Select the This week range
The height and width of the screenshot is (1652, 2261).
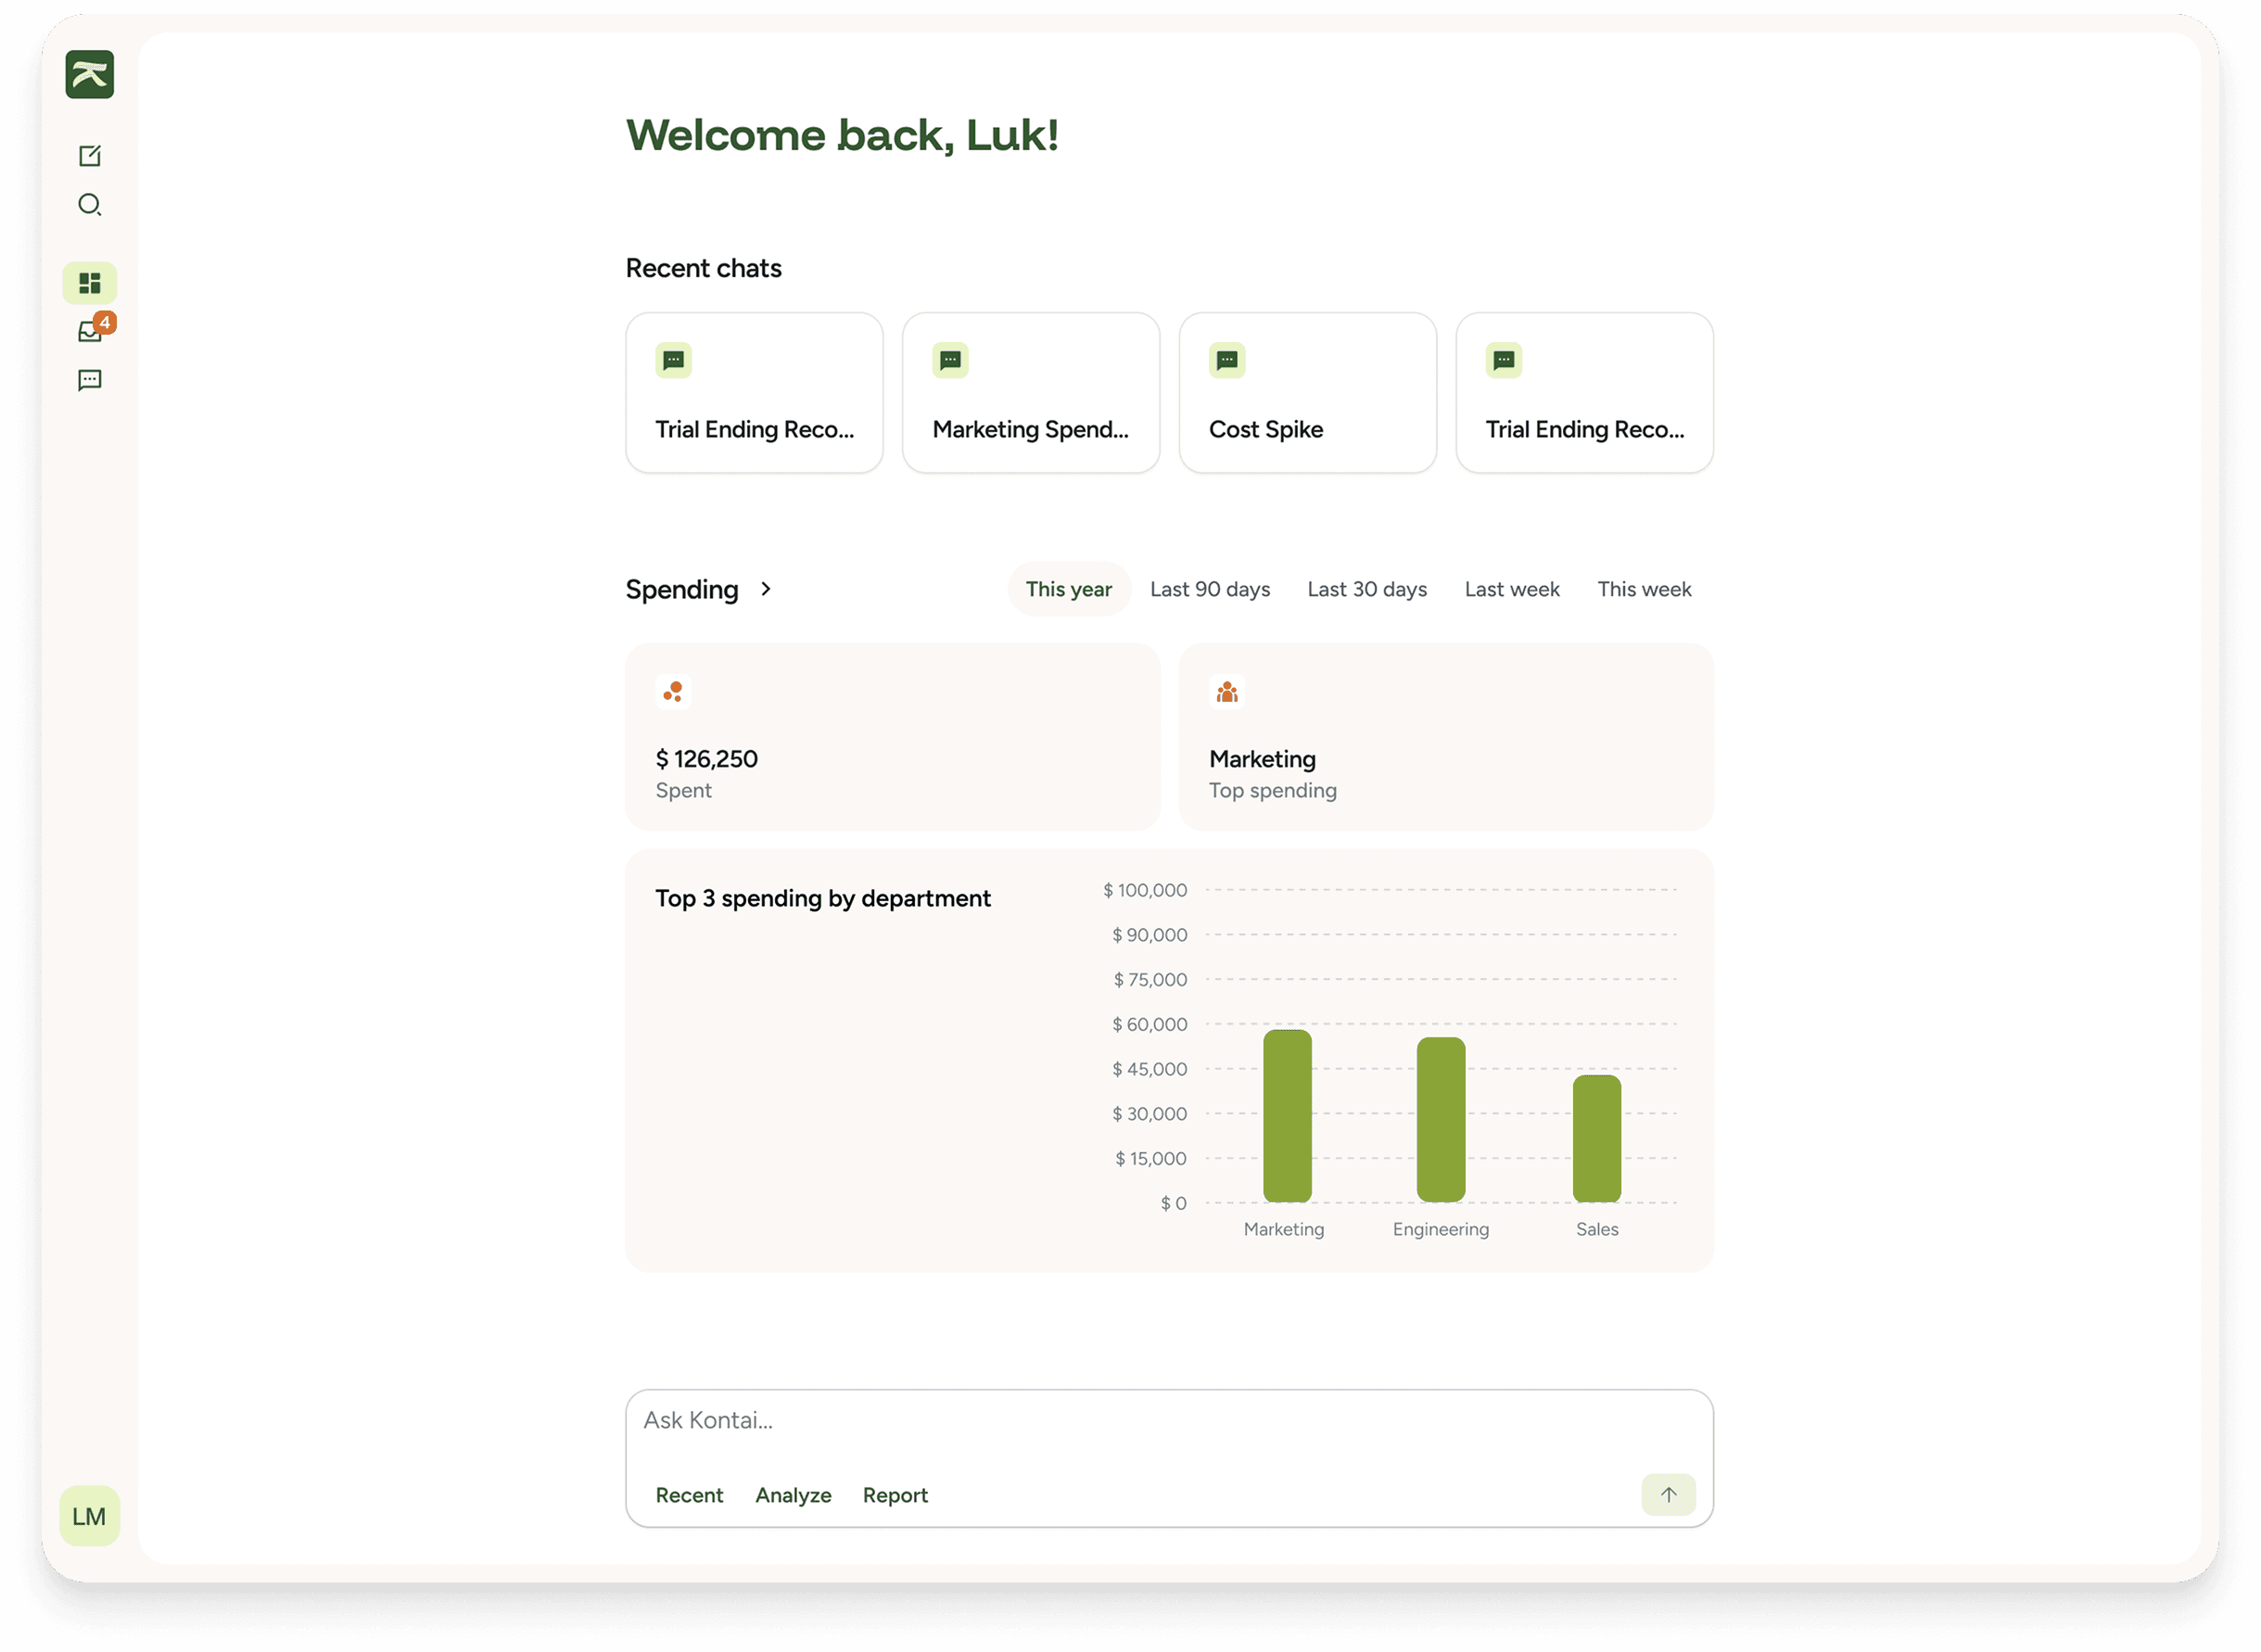[x=1643, y=589]
